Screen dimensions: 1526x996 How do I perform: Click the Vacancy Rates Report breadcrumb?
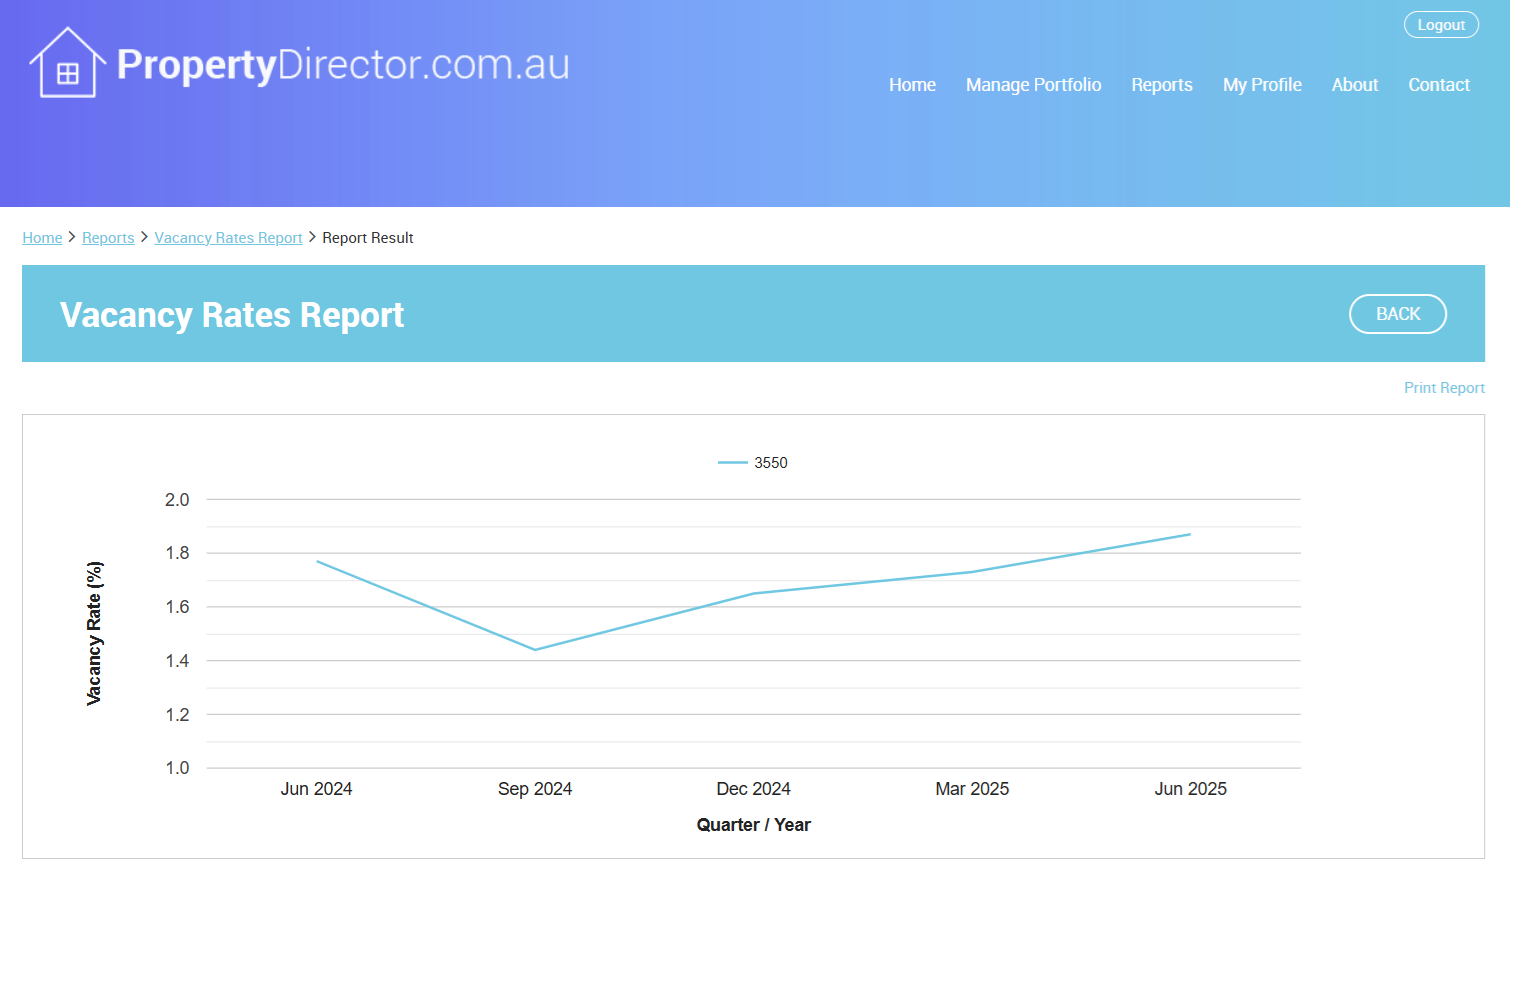point(228,238)
